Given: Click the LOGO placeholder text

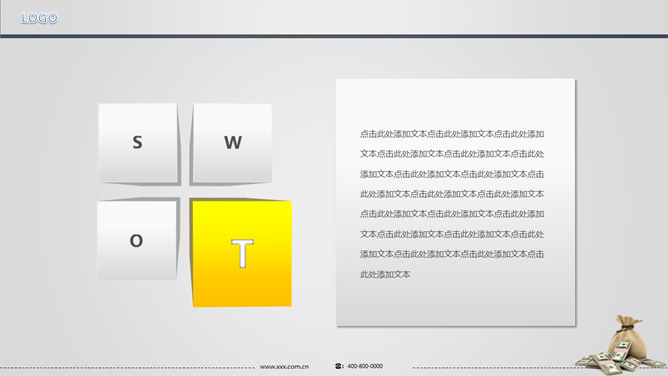Looking at the screenshot, I should coord(39,18).
